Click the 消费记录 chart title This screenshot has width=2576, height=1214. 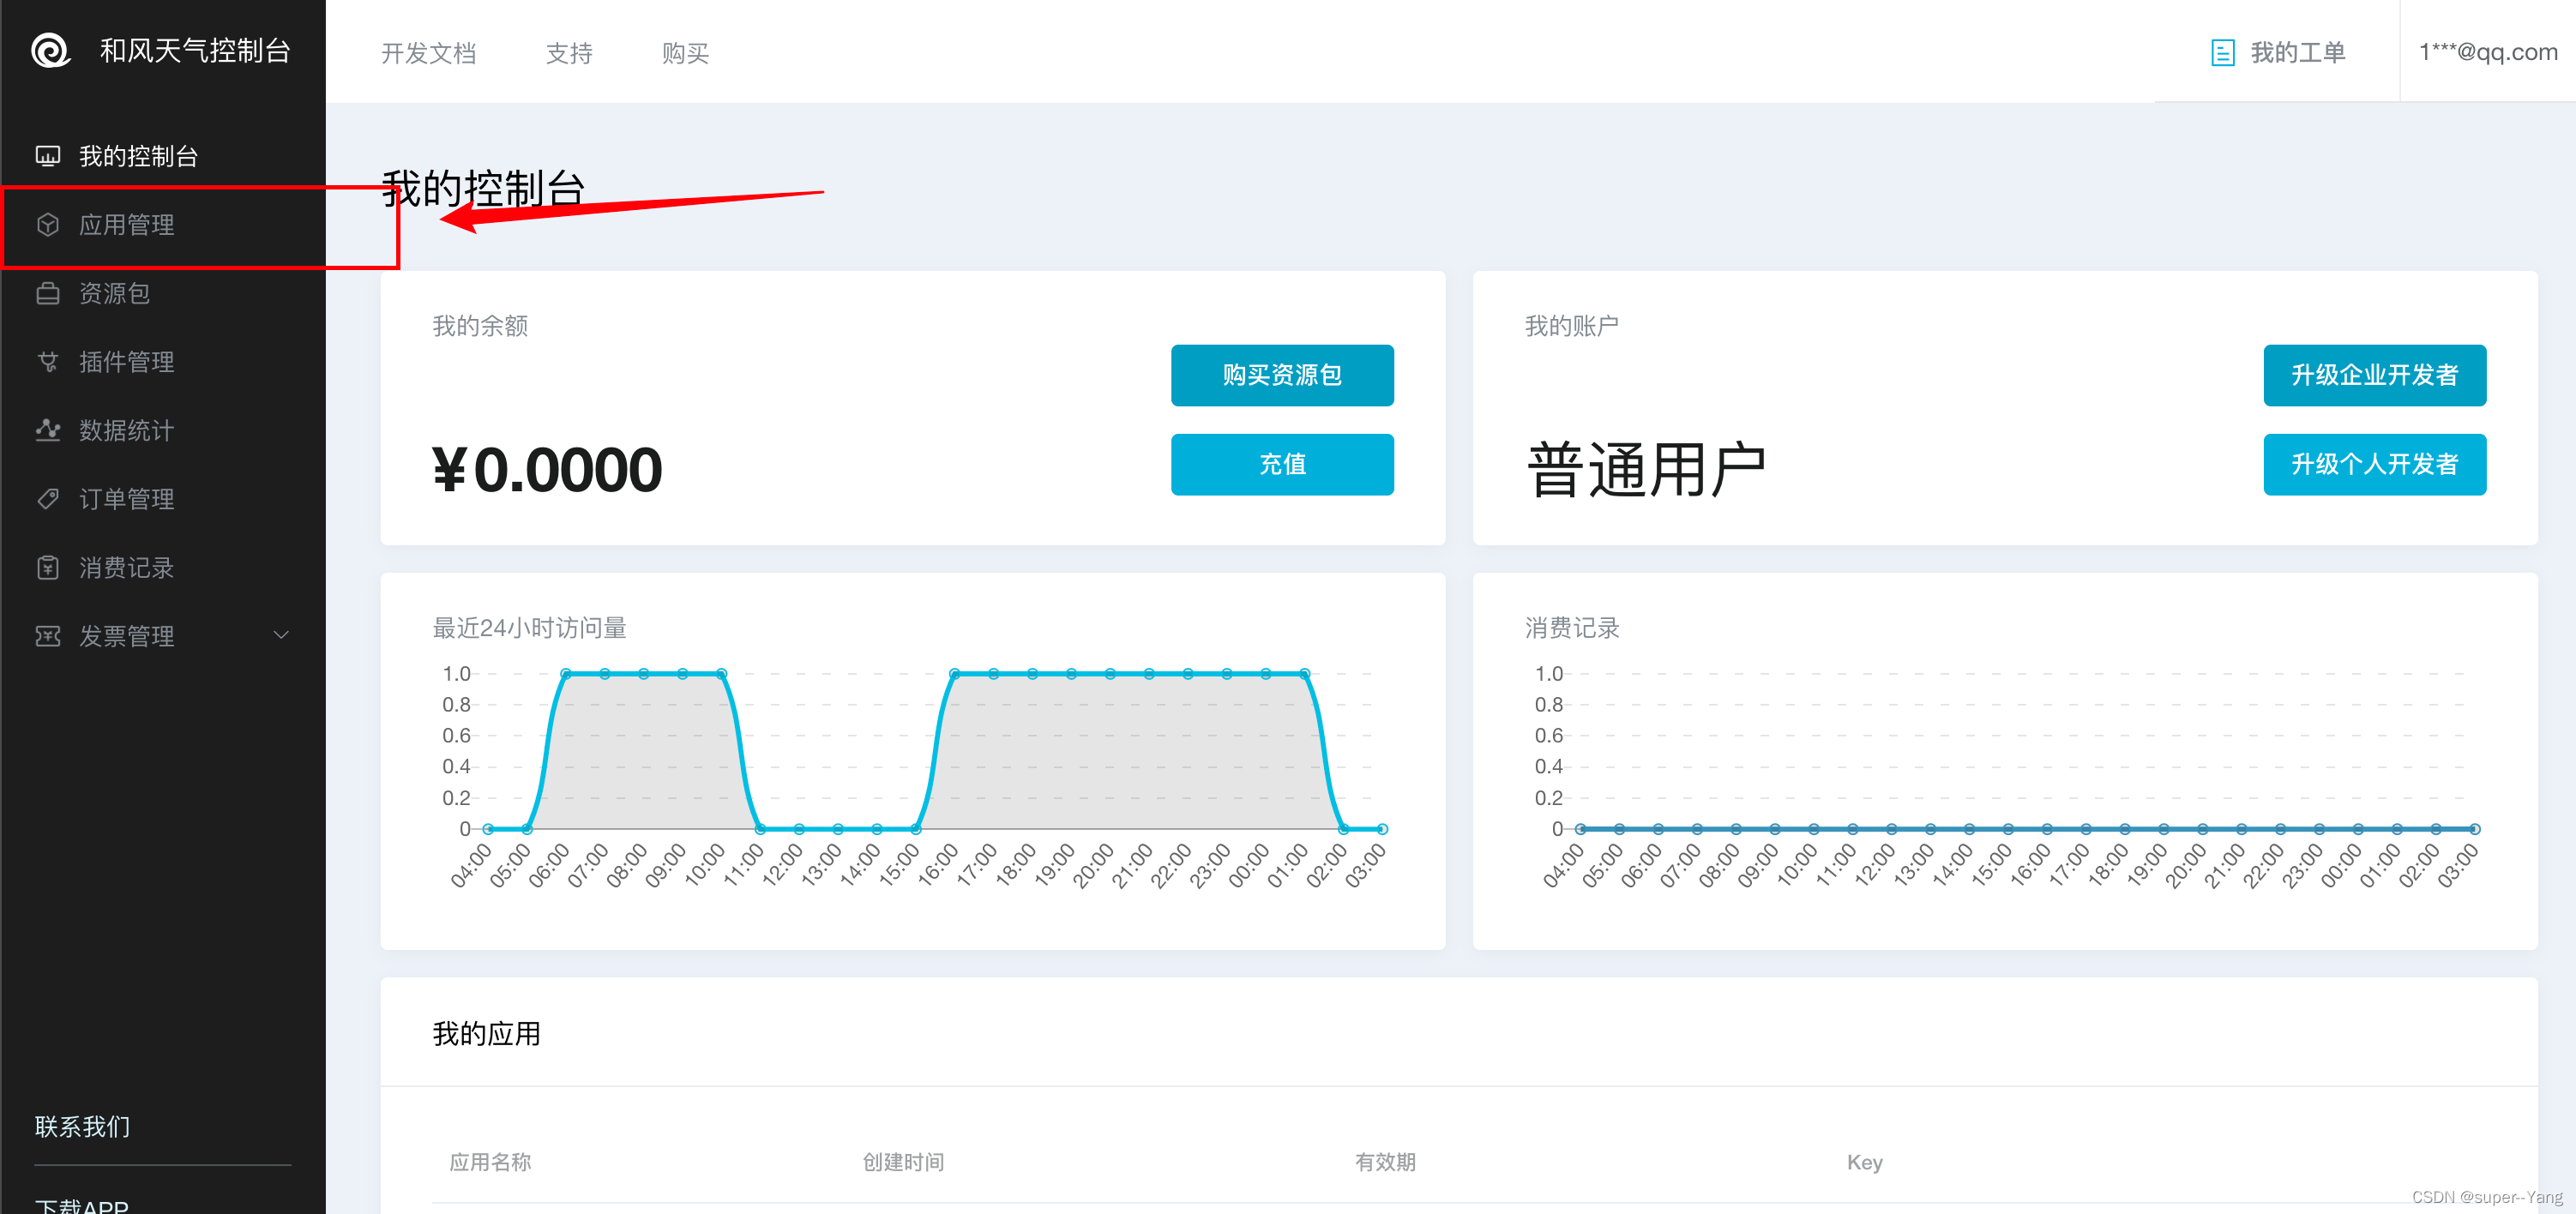[1572, 628]
